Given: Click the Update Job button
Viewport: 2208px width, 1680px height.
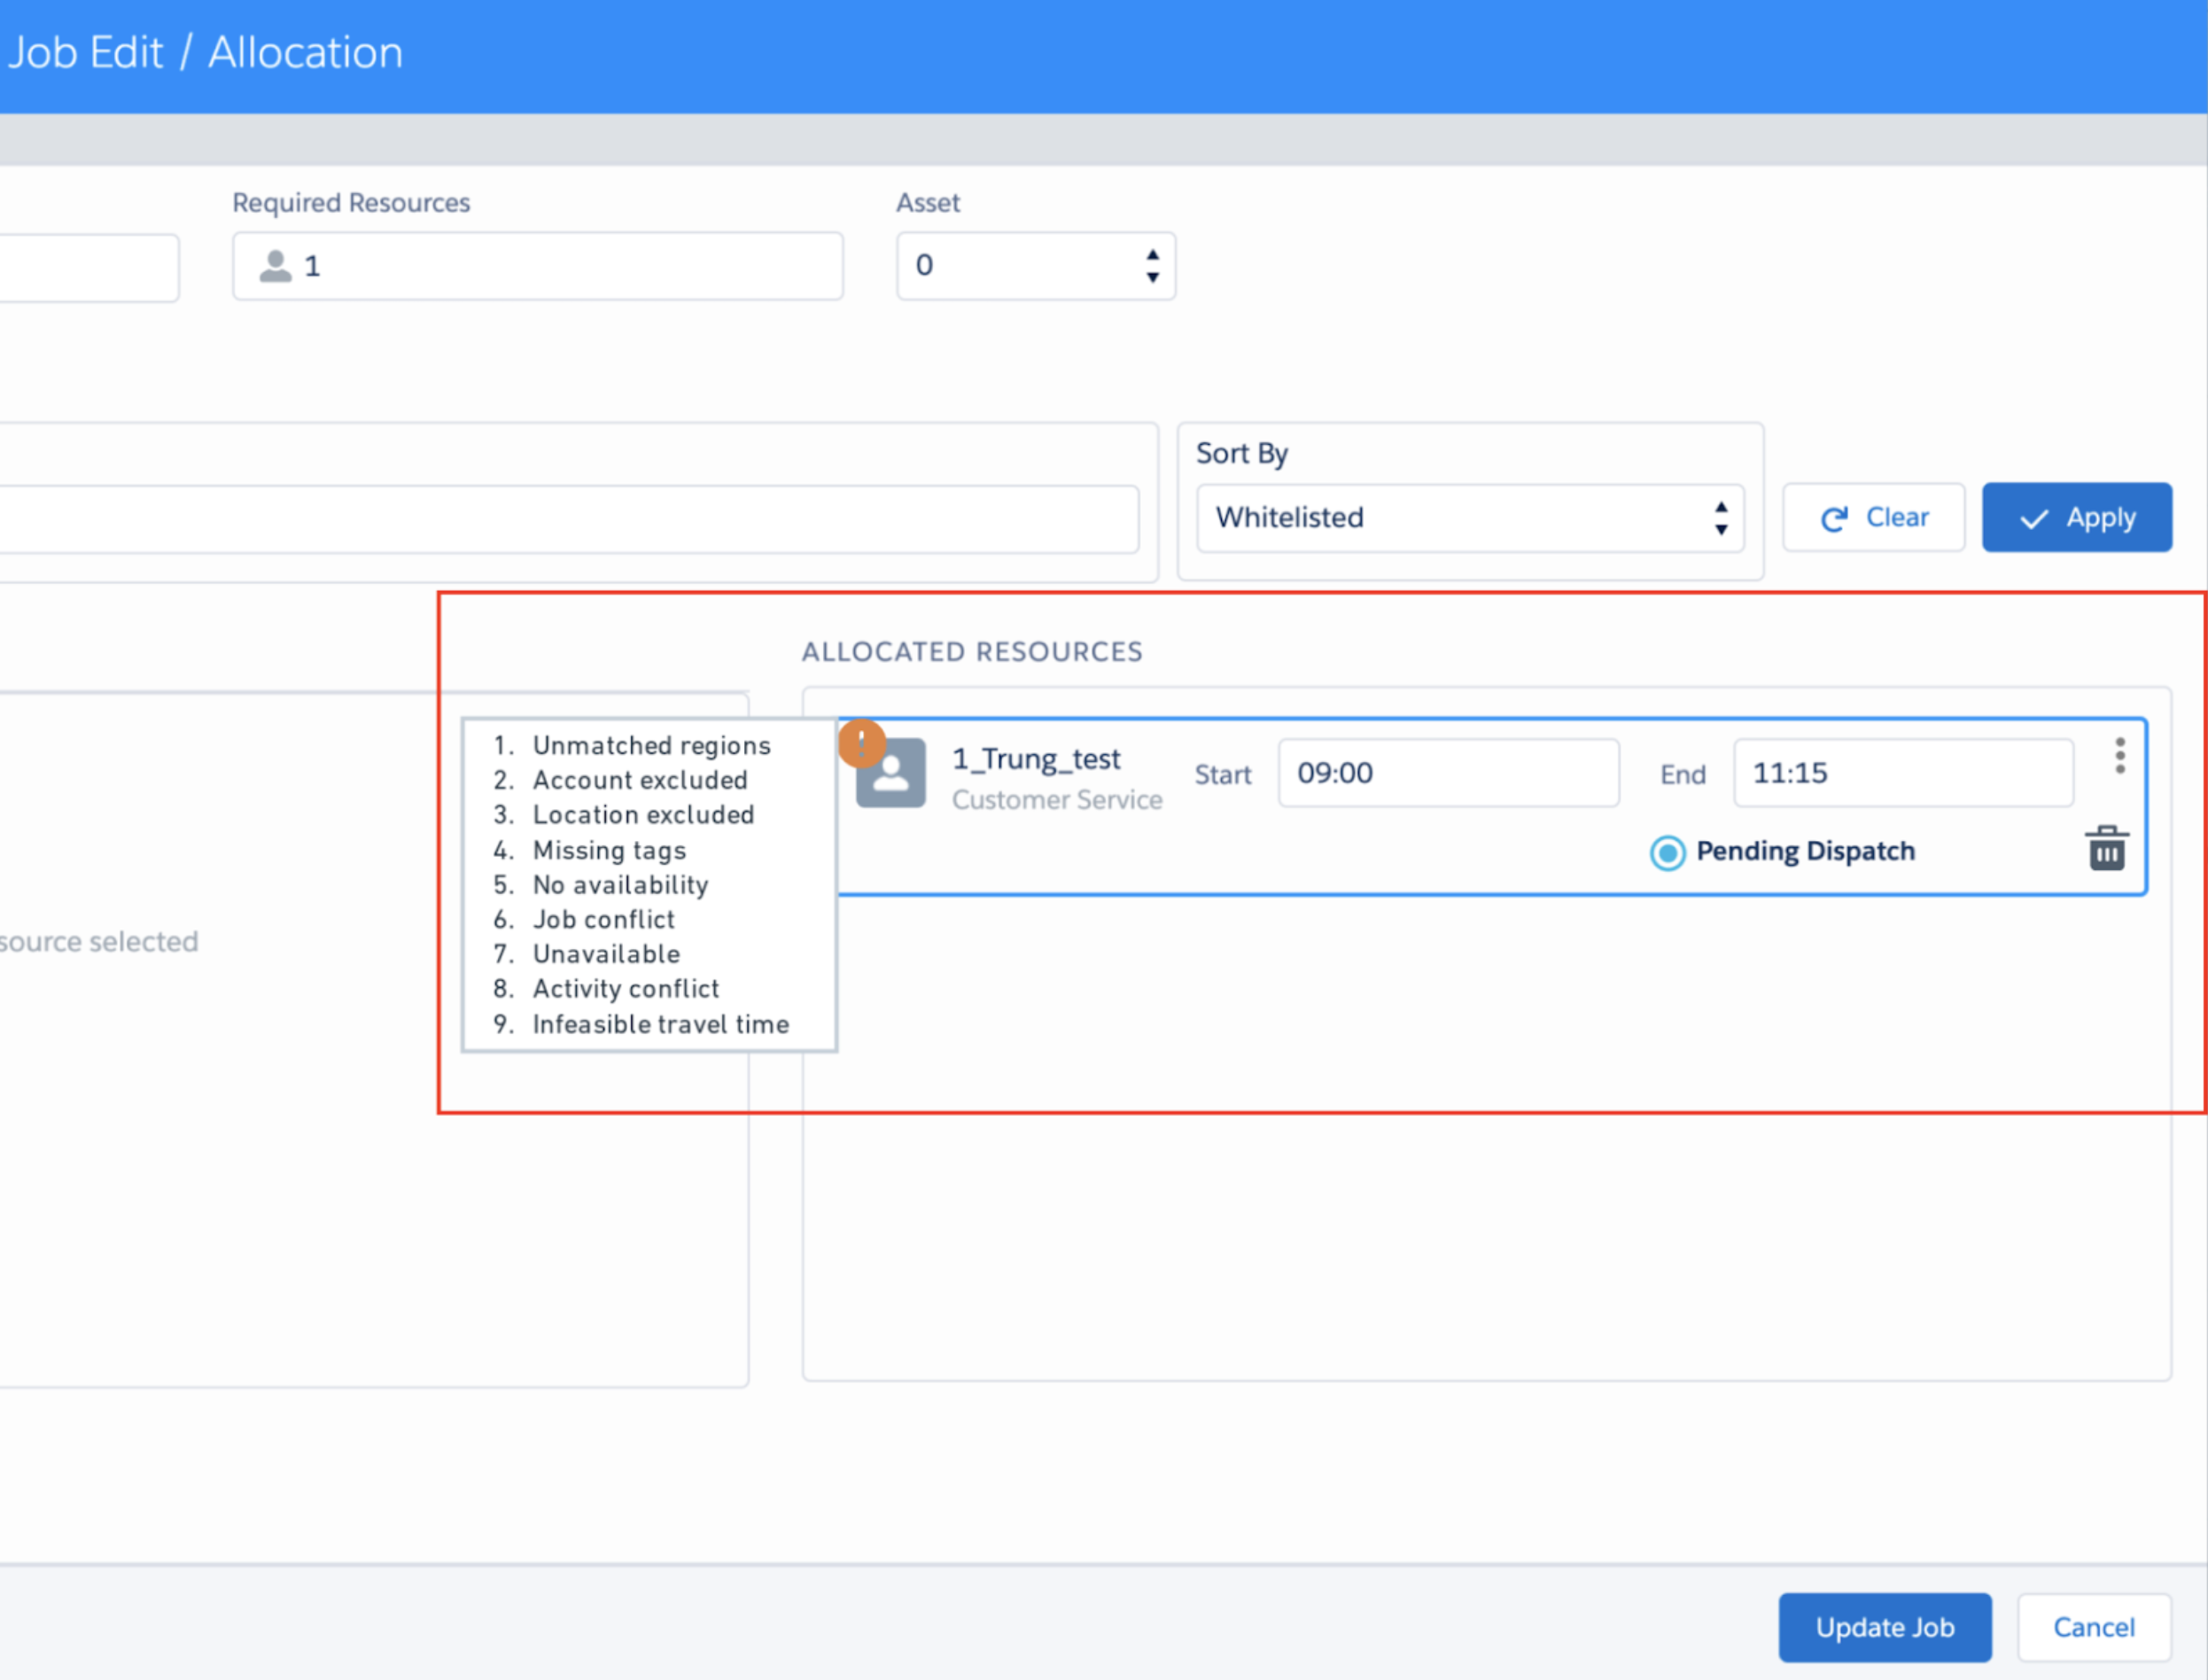Looking at the screenshot, I should (x=1885, y=1627).
